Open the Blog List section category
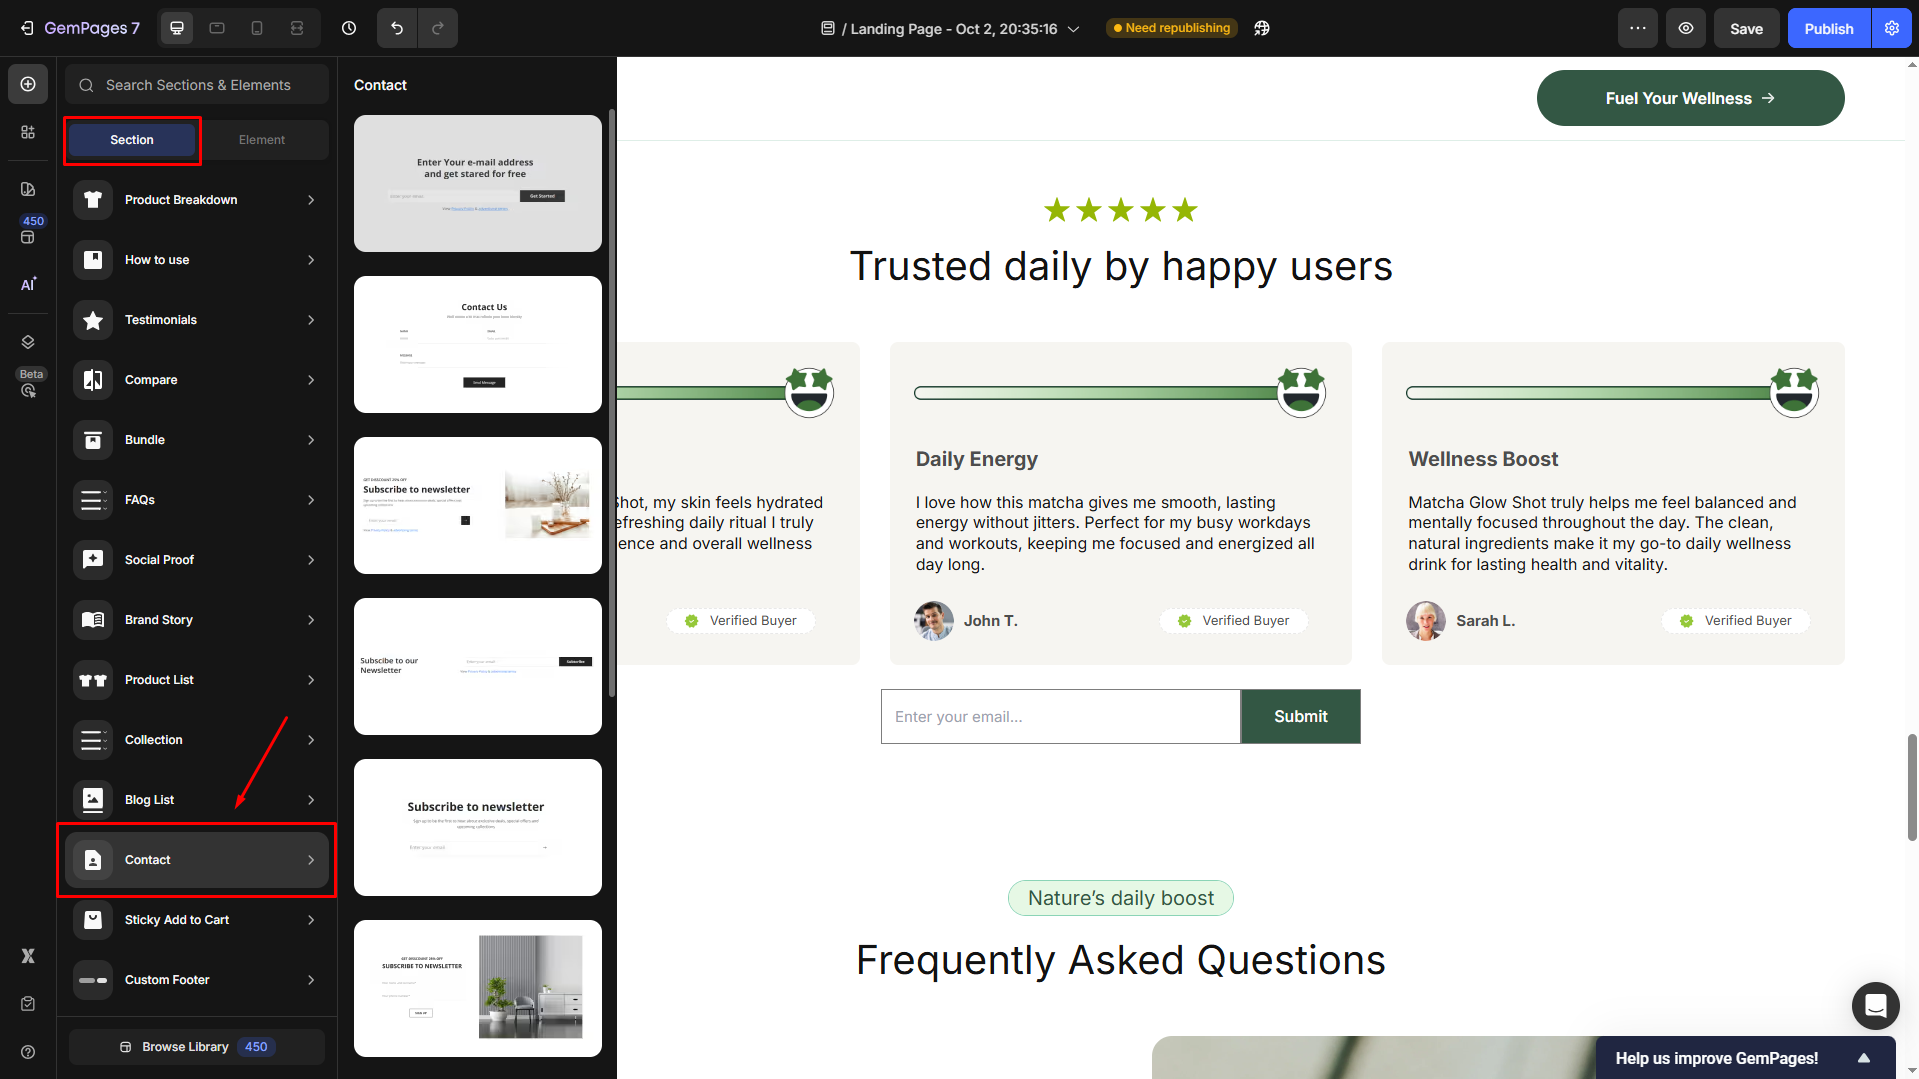Screen dimensions: 1919x1079 tap(197, 800)
